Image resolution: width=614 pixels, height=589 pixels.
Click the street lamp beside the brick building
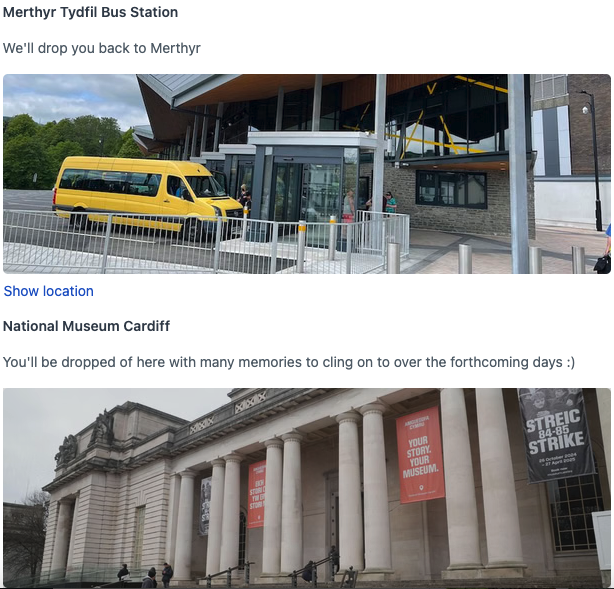(592, 161)
